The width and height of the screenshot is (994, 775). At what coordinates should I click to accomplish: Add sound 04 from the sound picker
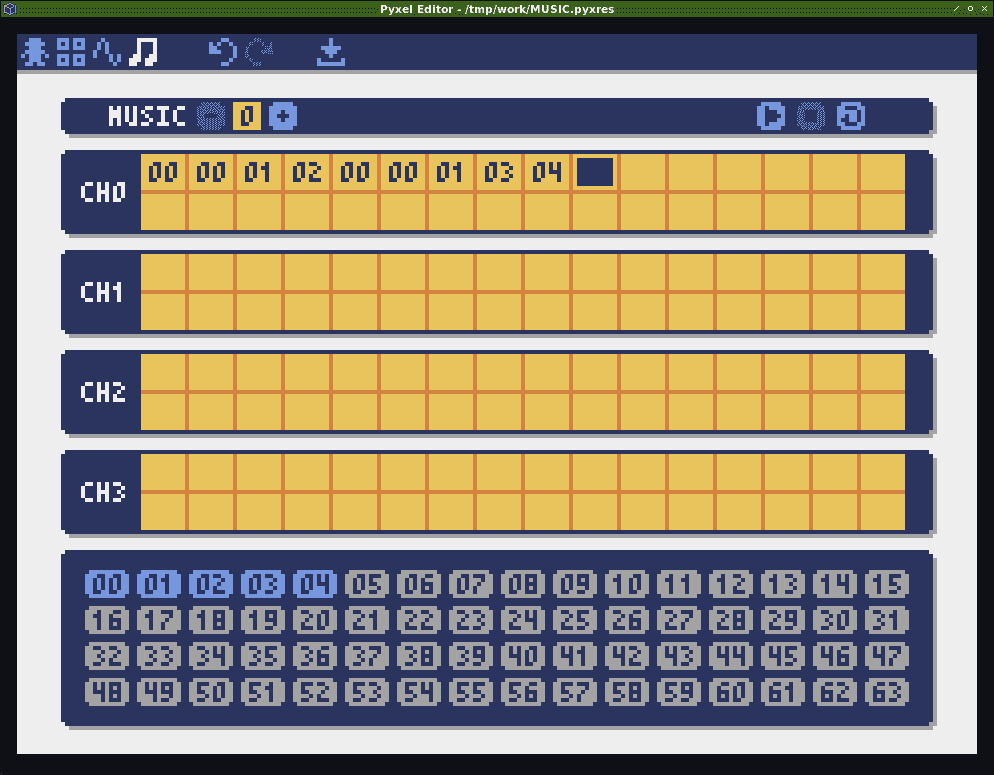[x=315, y=584]
